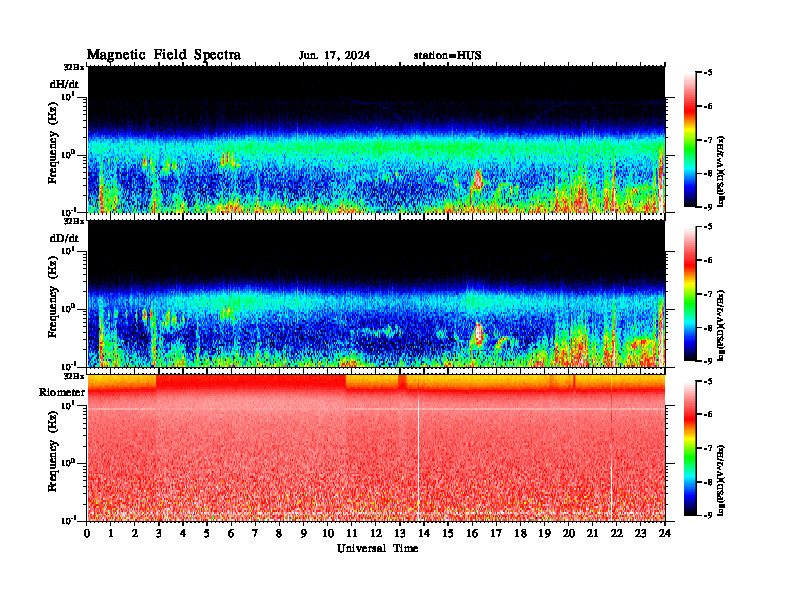Click the time axis tick label "7"
Image resolution: width=792 pixels, height=612 pixels.
(x=255, y=533)
